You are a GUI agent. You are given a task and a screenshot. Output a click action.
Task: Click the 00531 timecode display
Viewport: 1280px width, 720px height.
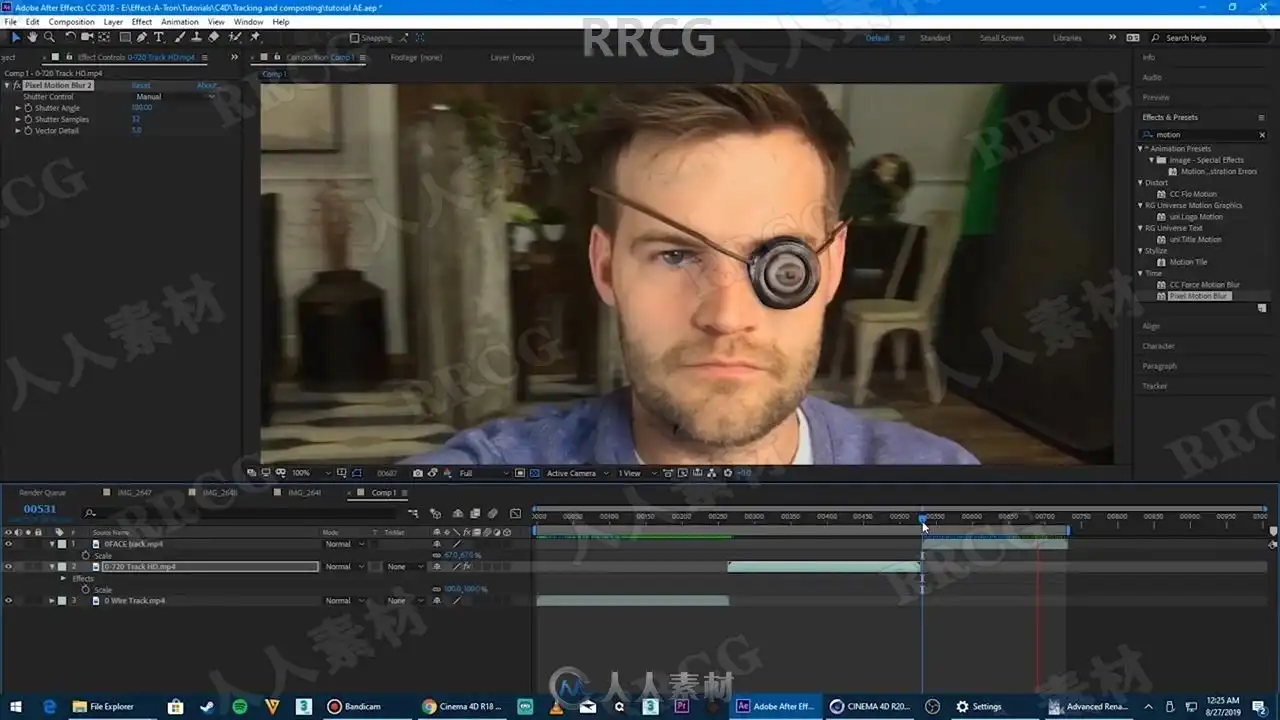[x=40, y=510]
